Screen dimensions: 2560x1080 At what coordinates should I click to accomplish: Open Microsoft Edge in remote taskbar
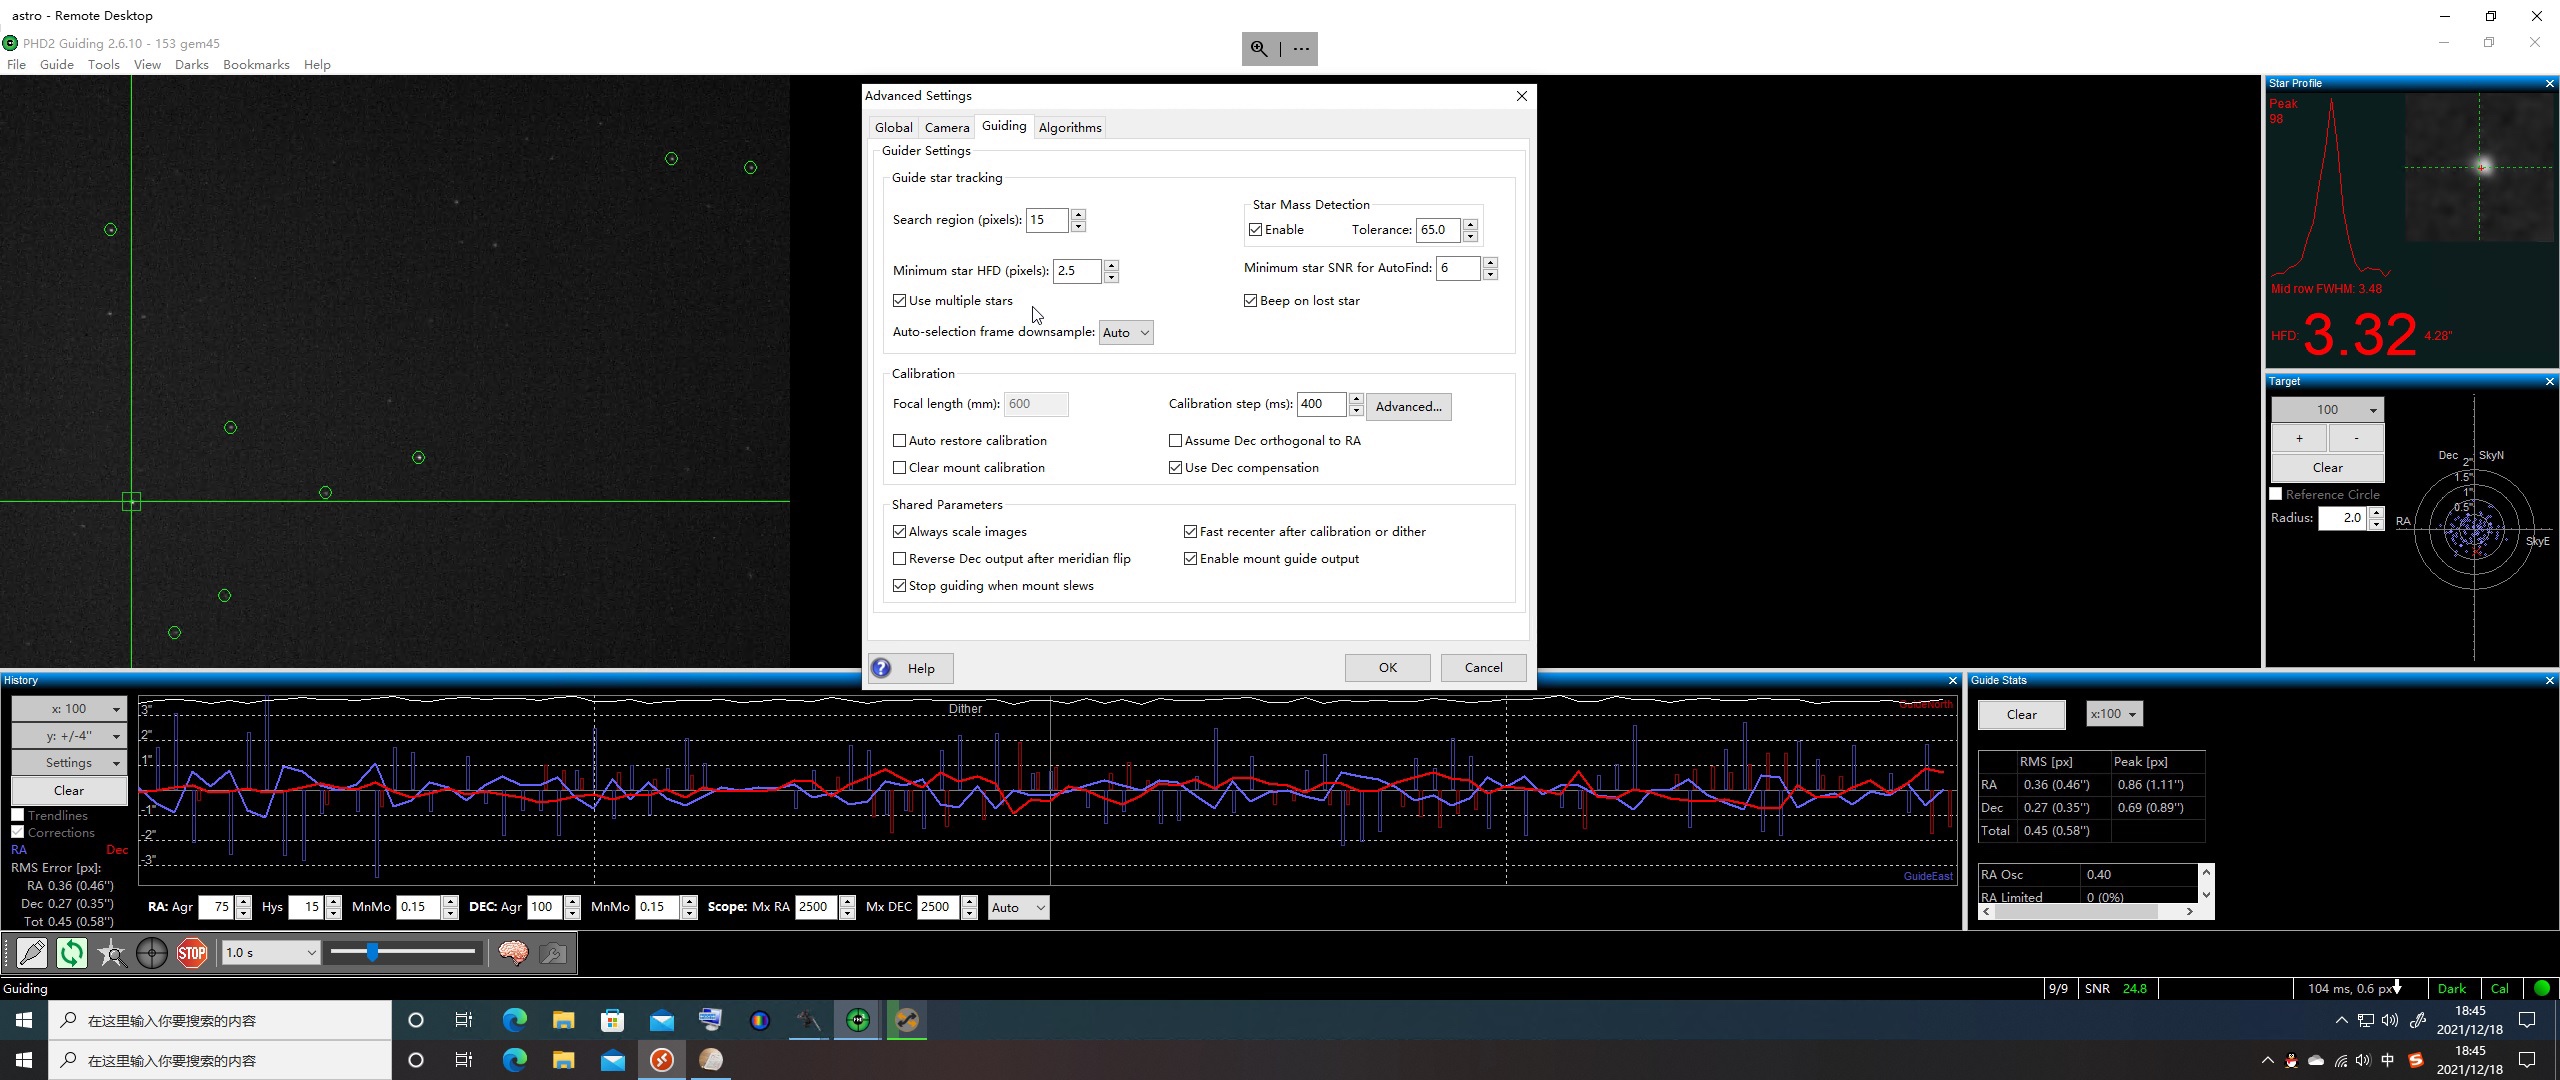point(515,1020)
